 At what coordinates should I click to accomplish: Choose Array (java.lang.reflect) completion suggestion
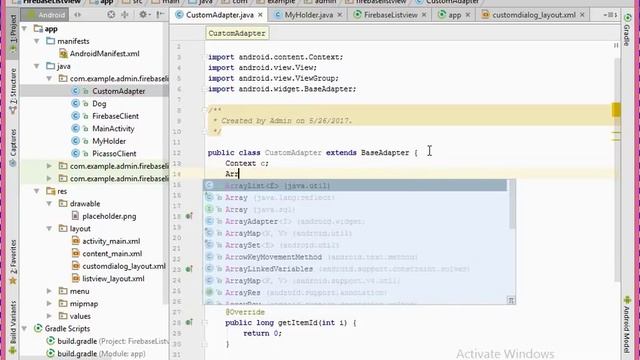[355, 198]
